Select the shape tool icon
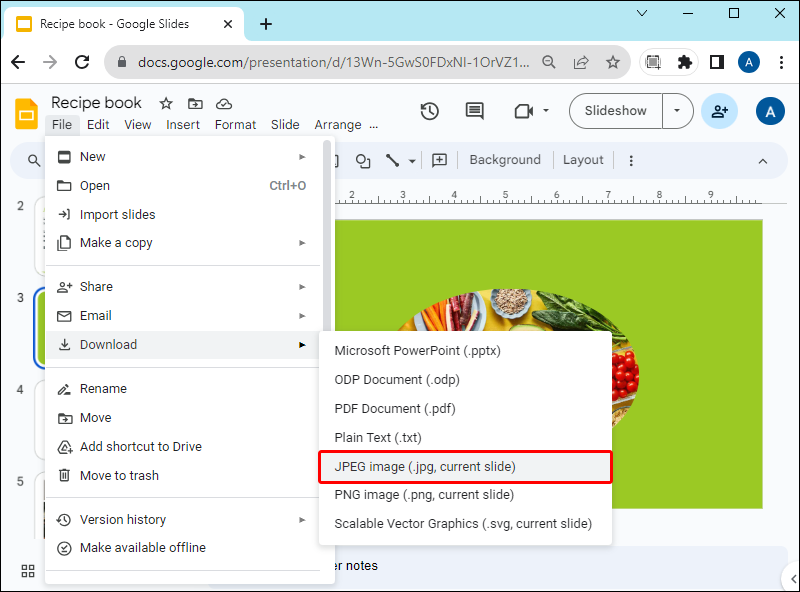This screenshot has width=800, height=592. (363, 161)
